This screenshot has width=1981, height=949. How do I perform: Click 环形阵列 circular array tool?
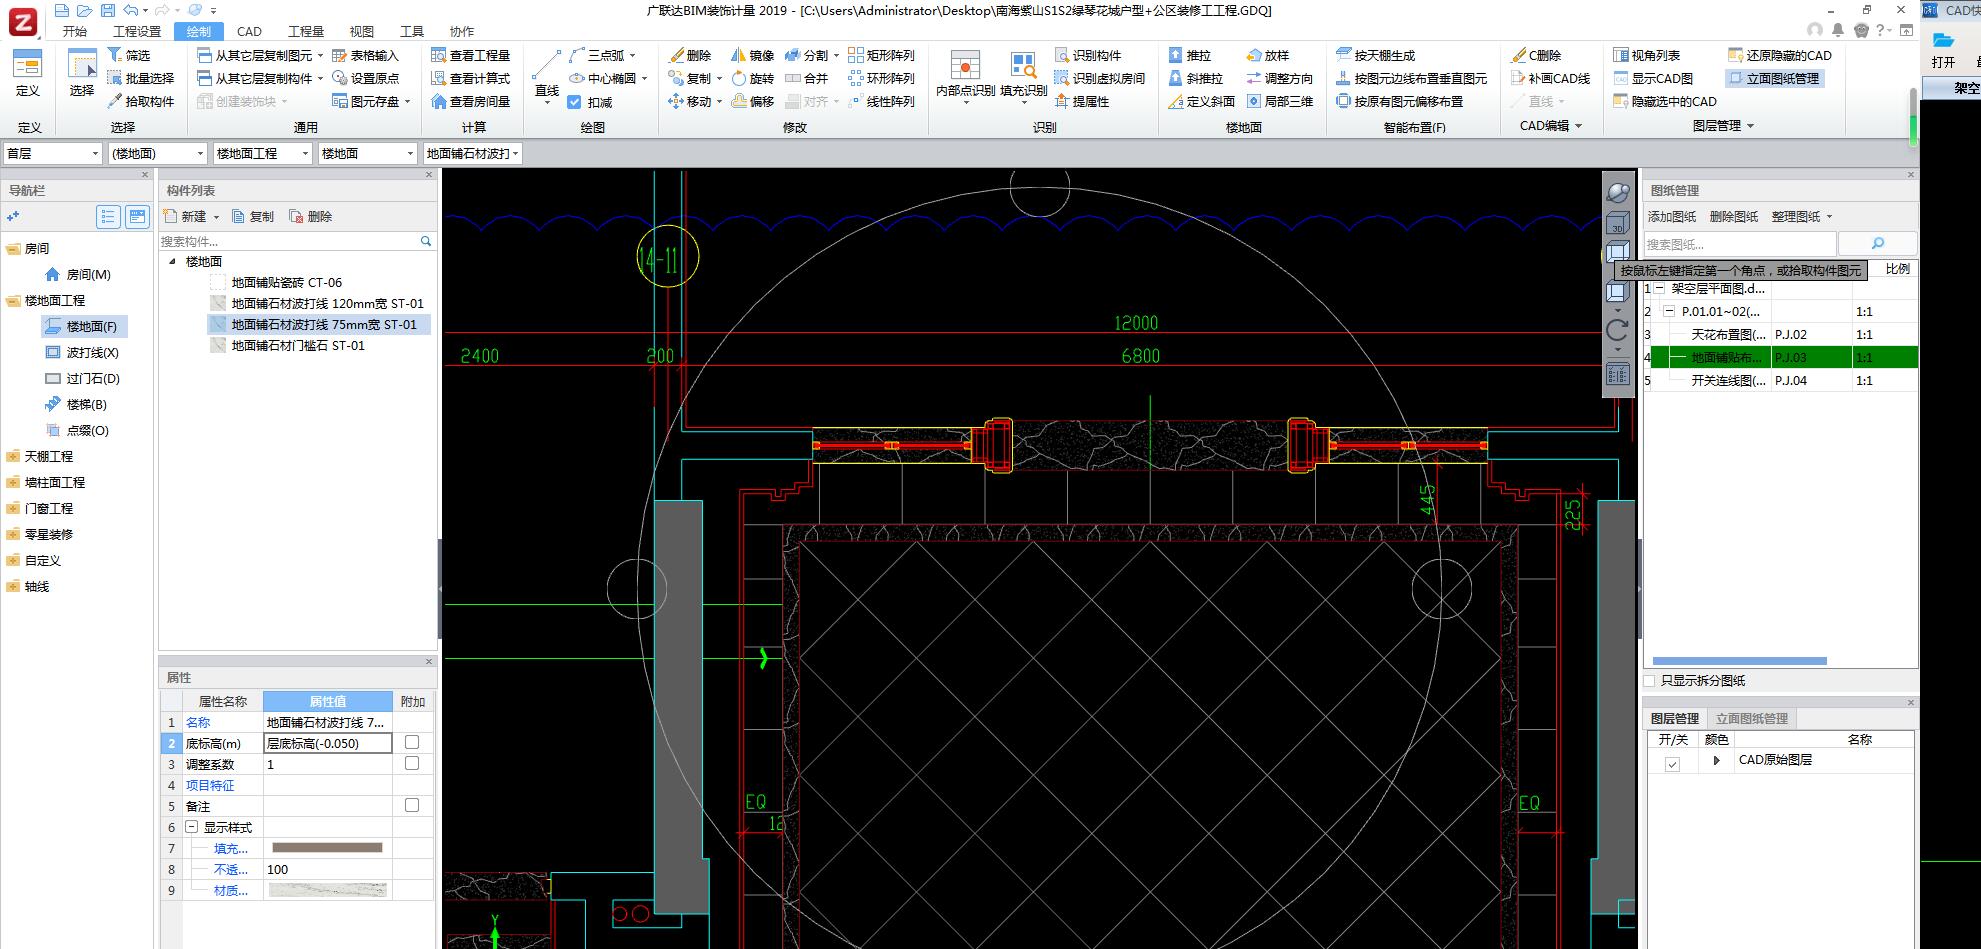(881, 78)
